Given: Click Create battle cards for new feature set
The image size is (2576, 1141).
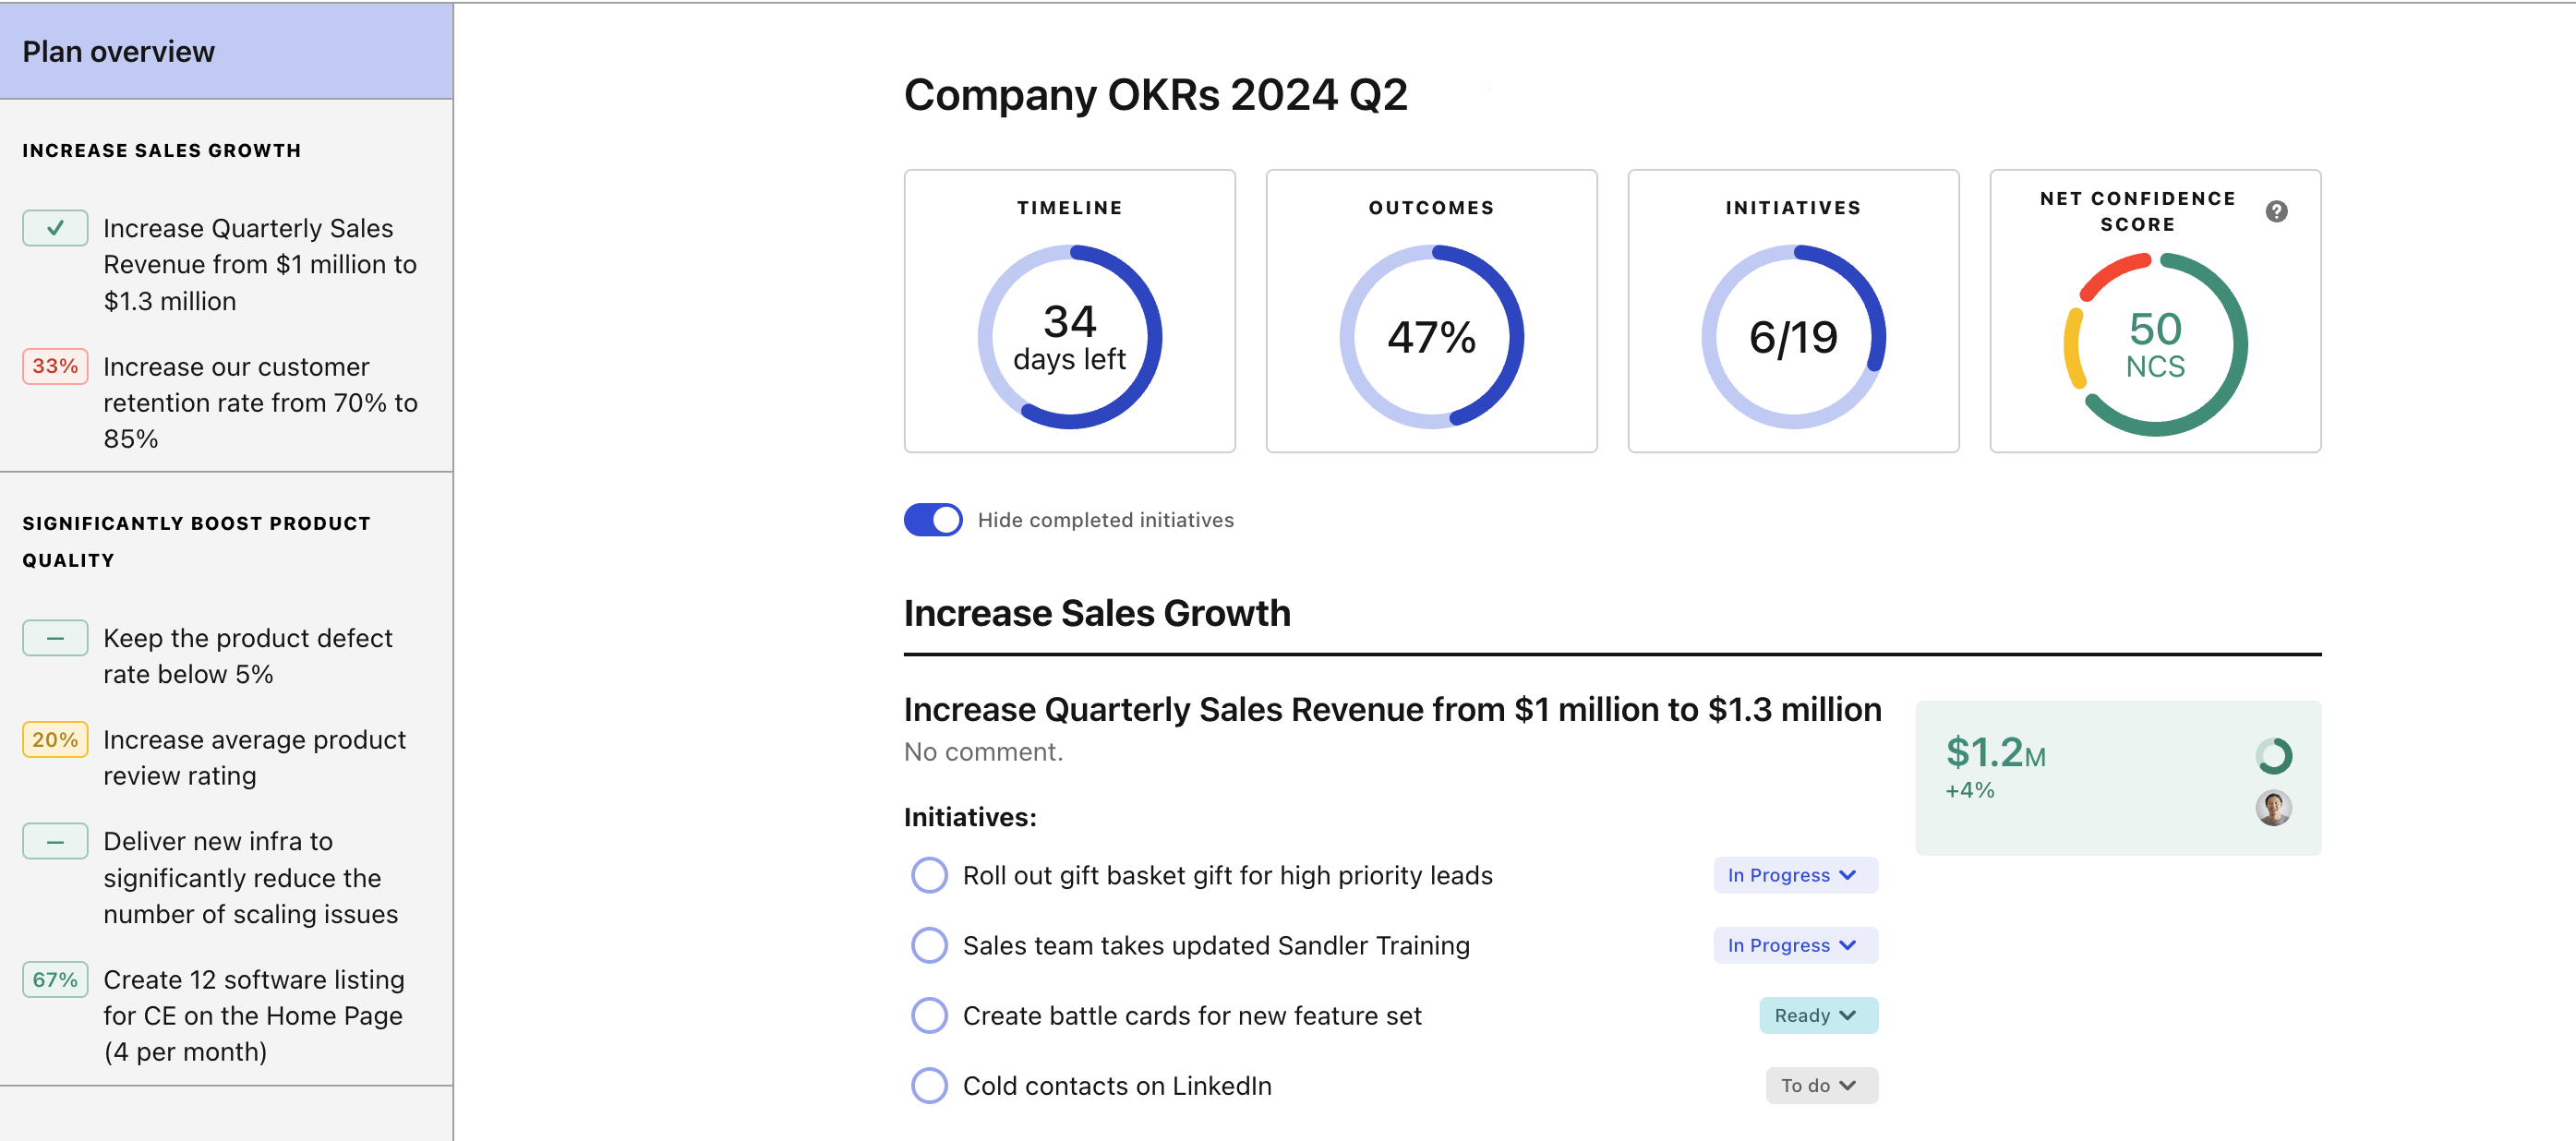Looking at the screenshot, I should pos(1191,1015).
